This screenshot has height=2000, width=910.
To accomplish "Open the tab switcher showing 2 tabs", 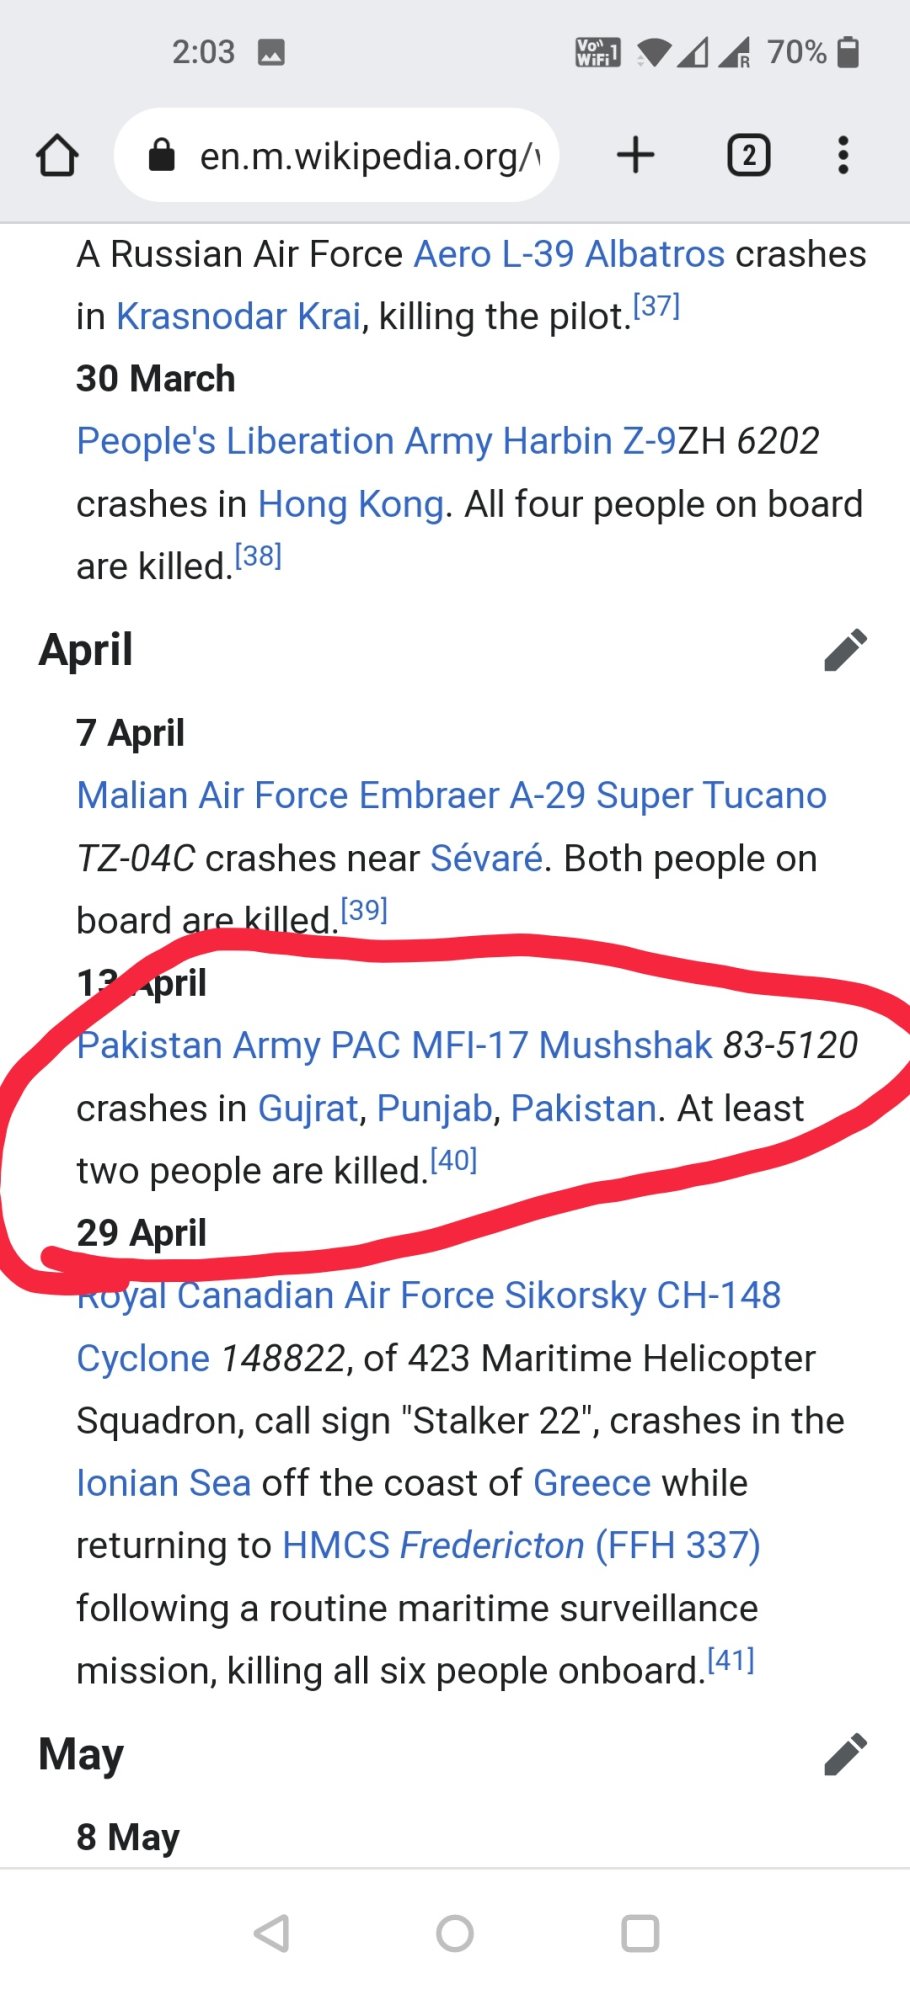I will pyautogui.click(x=749, y=155).
